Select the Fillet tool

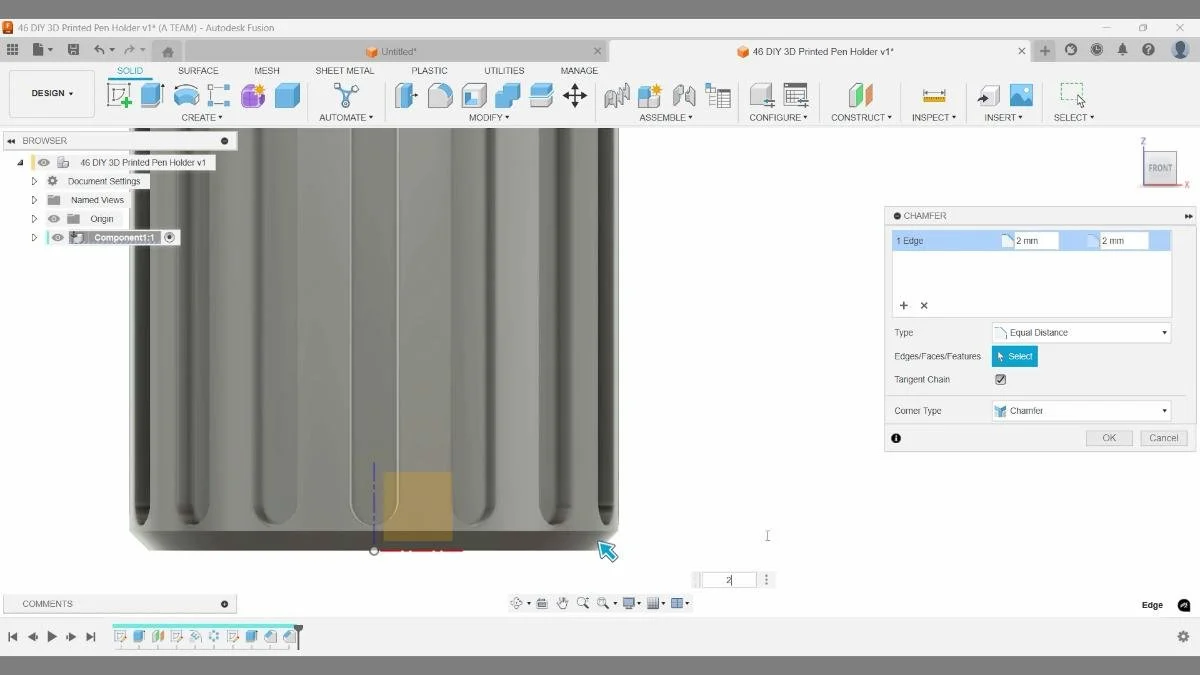(440, 95)
